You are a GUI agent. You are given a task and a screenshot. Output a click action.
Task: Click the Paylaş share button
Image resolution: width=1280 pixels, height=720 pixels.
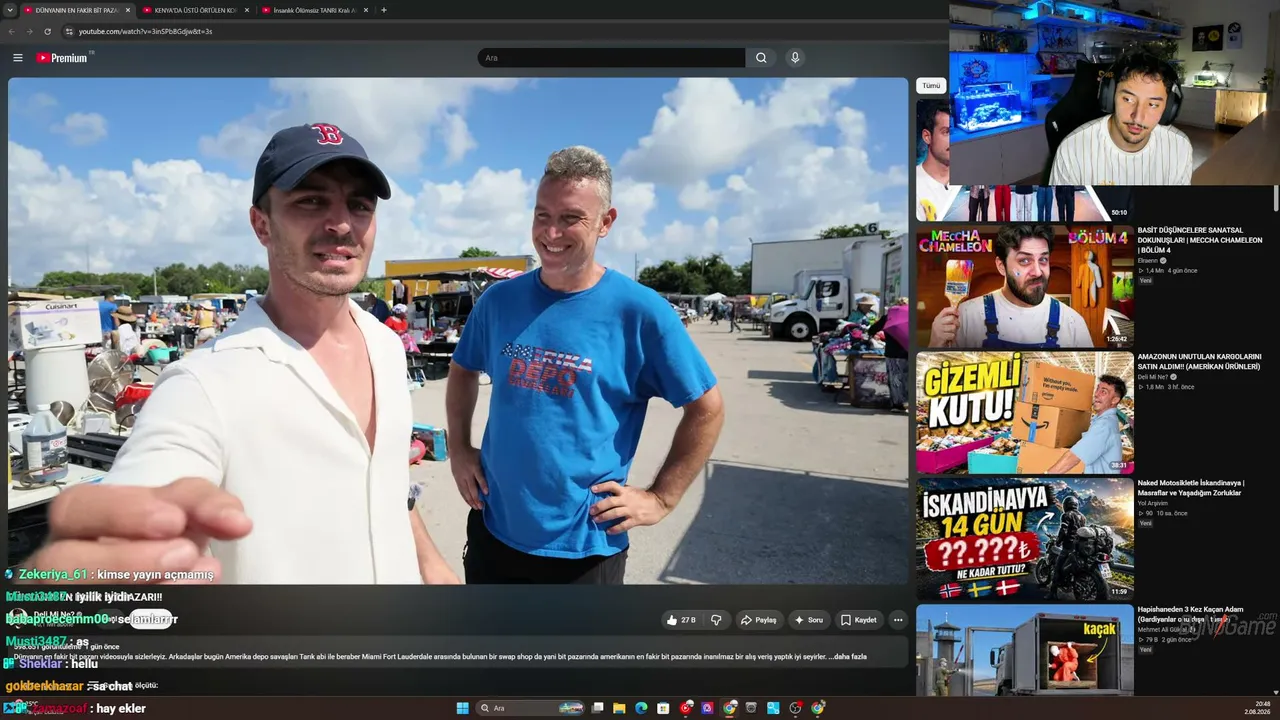tap(758, 620)
